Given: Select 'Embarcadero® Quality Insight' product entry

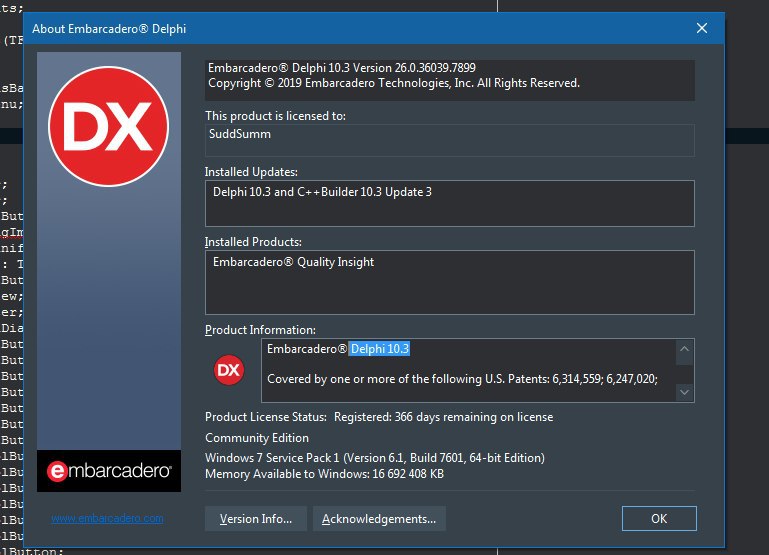Looking at the screenshot, I should pyautogui.click(x=293, y=262).
